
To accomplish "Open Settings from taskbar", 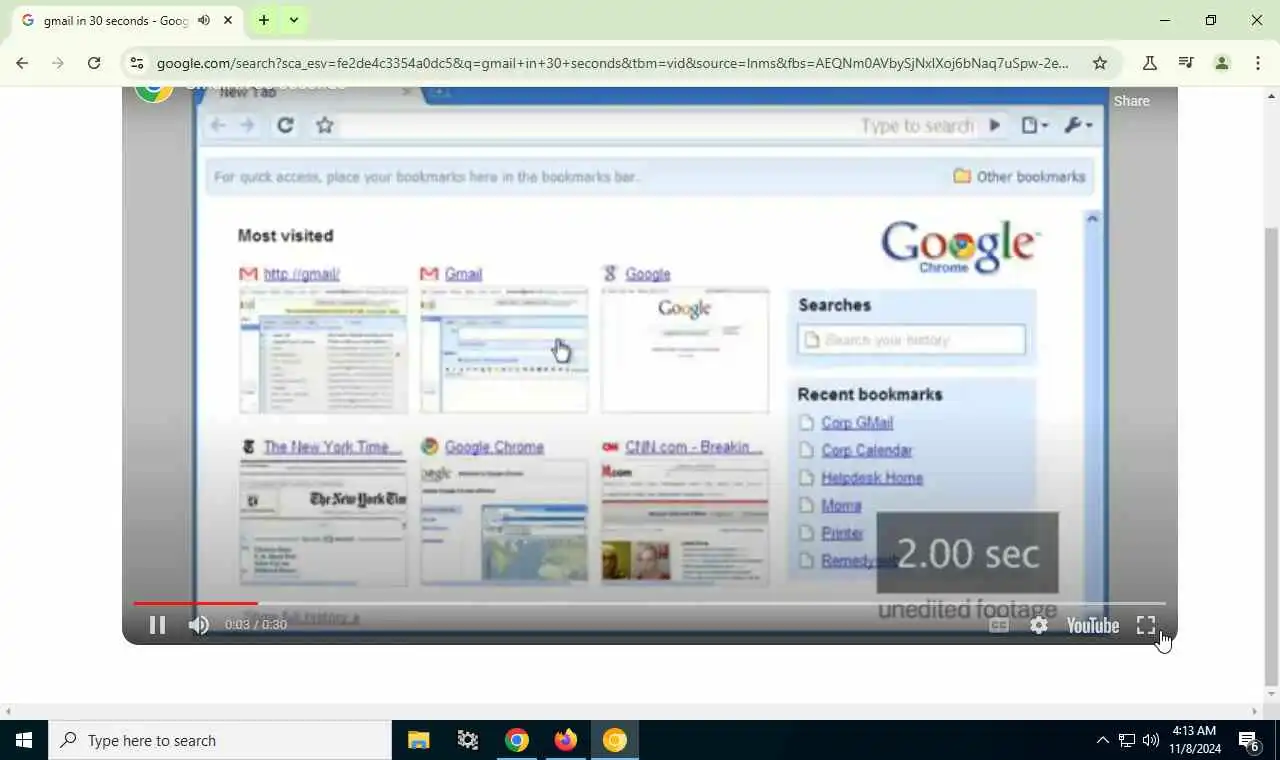I will point(468,740).
